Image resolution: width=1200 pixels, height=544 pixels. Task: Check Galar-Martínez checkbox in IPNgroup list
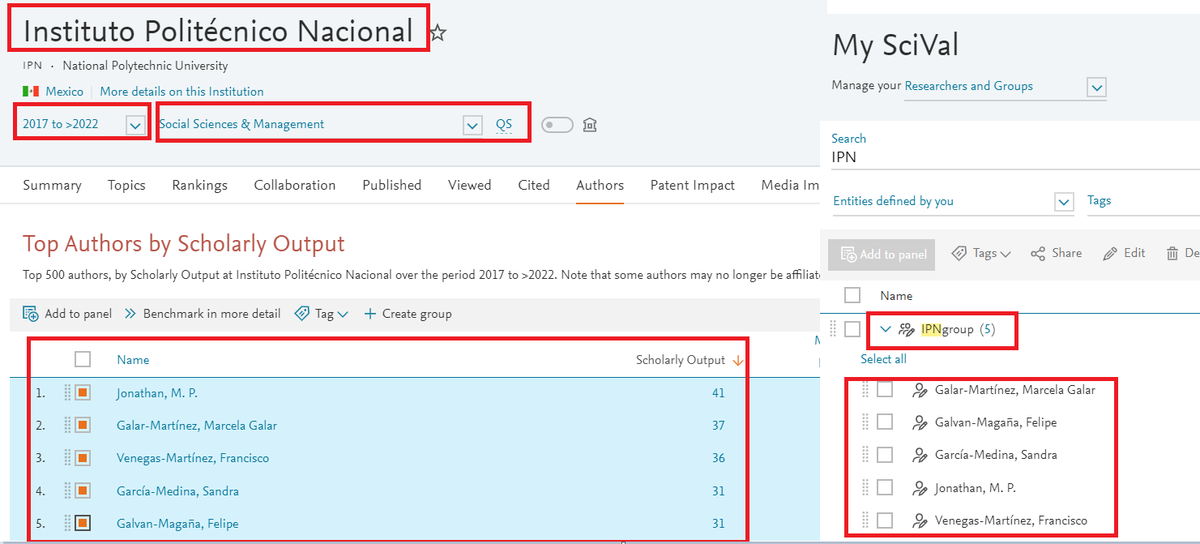tap(885, 390)
